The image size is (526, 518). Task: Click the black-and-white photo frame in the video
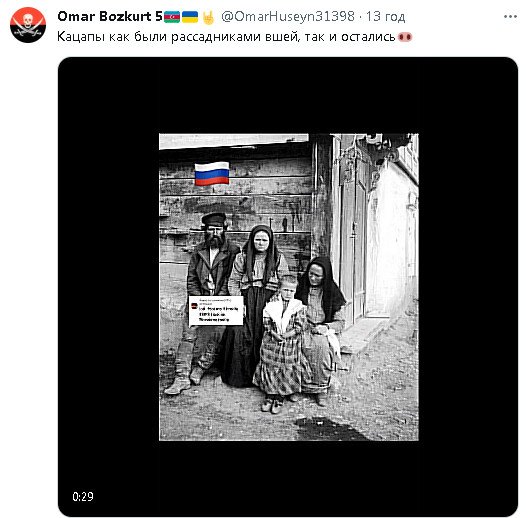pos(289,287)
